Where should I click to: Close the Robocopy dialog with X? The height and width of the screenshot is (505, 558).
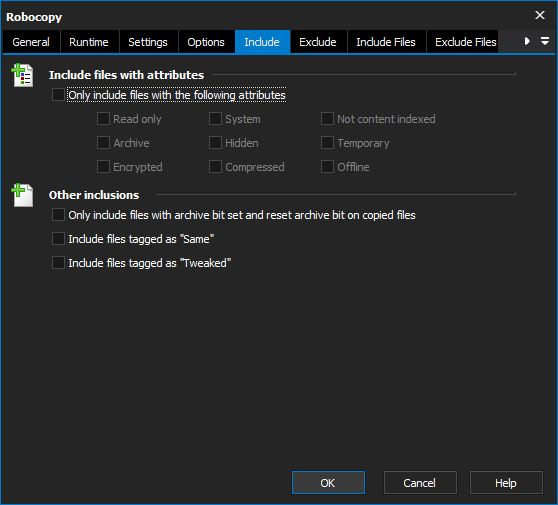pyautogui.click(x=539, y=15)
